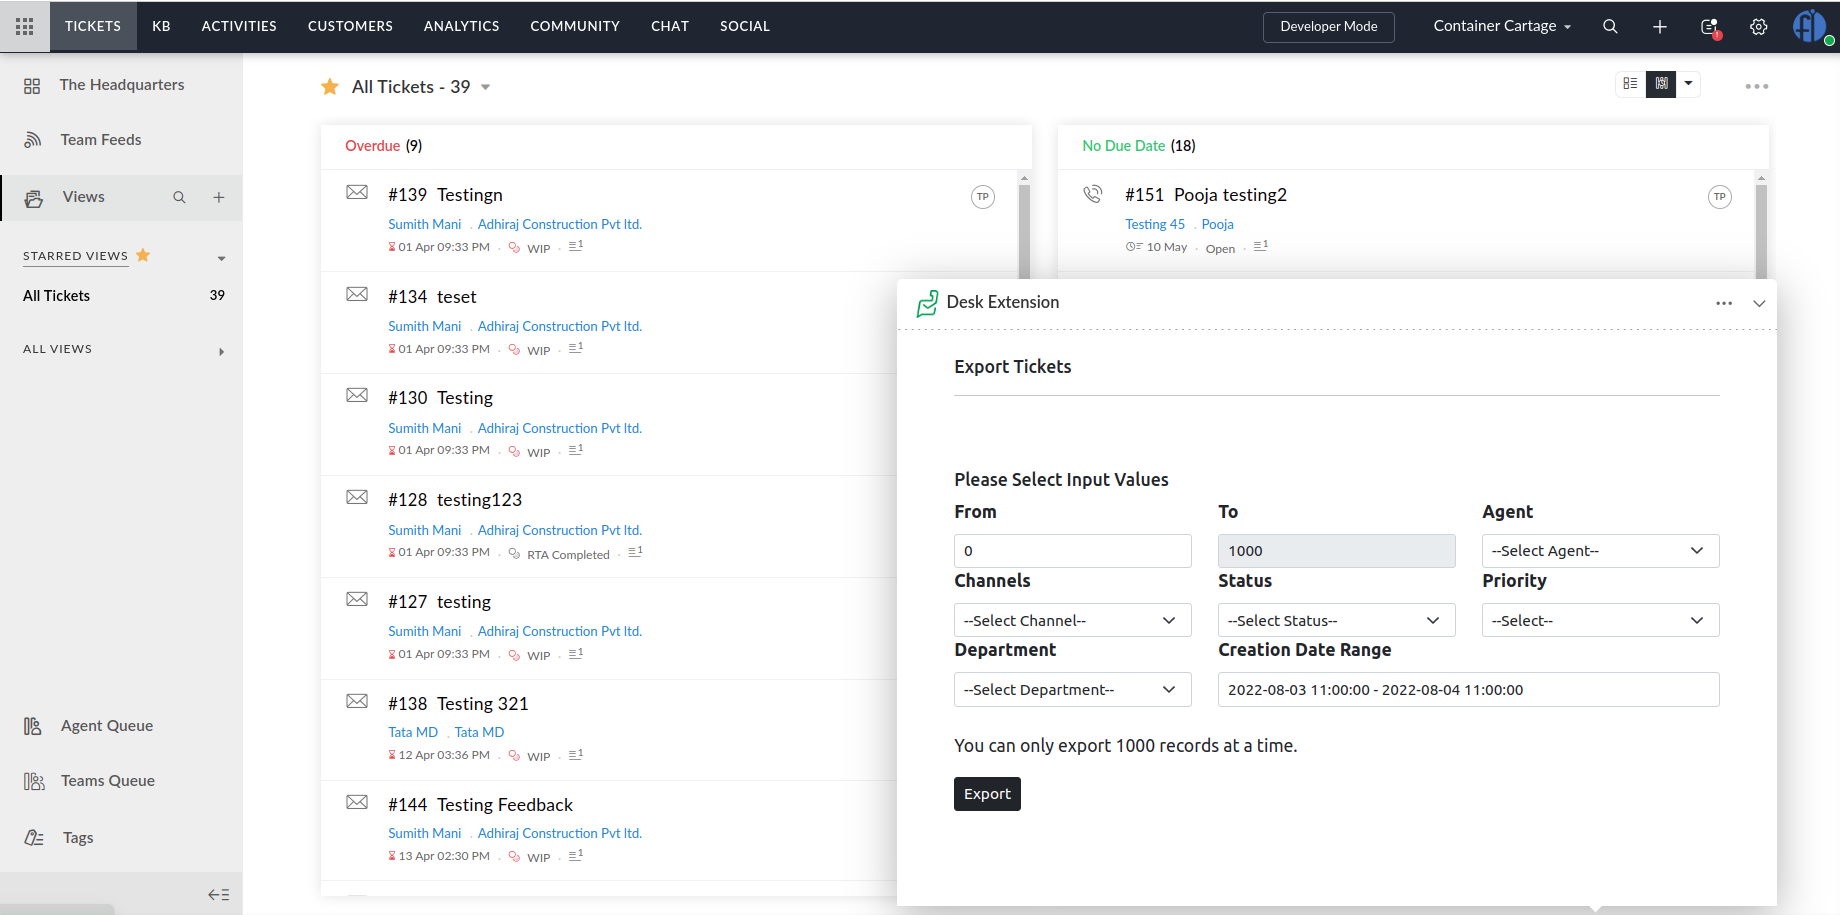Open the Select Status dropdown
1840x915 pixels.
[1336, 621]
